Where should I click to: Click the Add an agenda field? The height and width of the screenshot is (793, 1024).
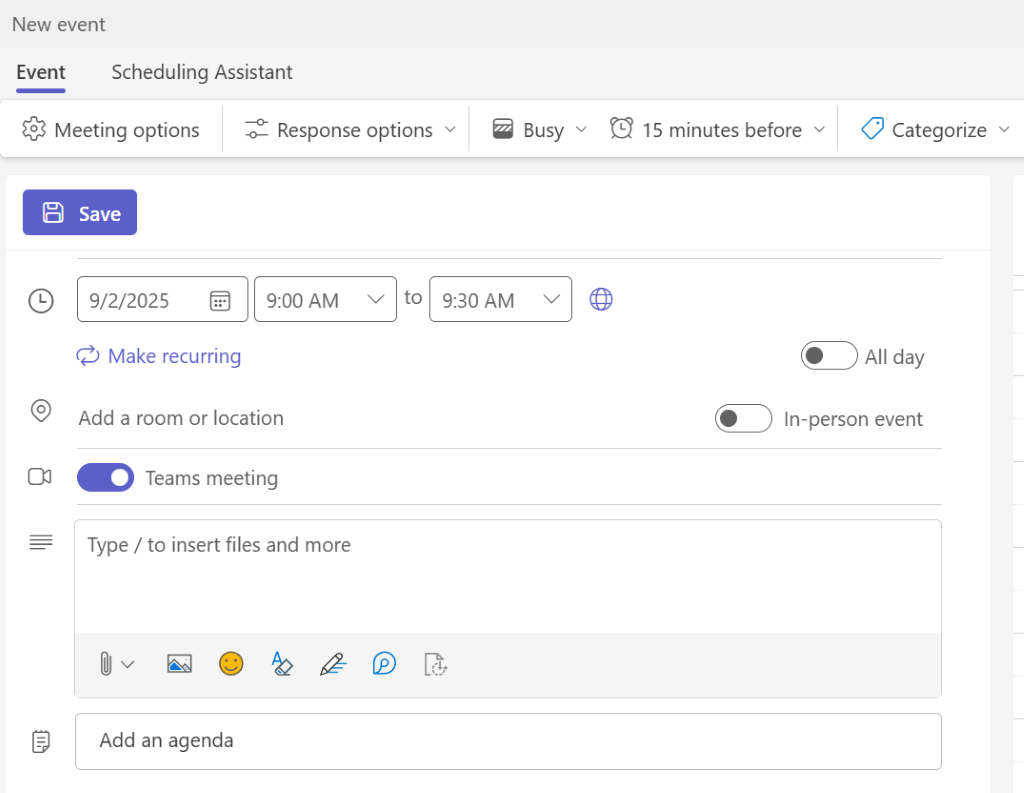click(x=508, y=741)
